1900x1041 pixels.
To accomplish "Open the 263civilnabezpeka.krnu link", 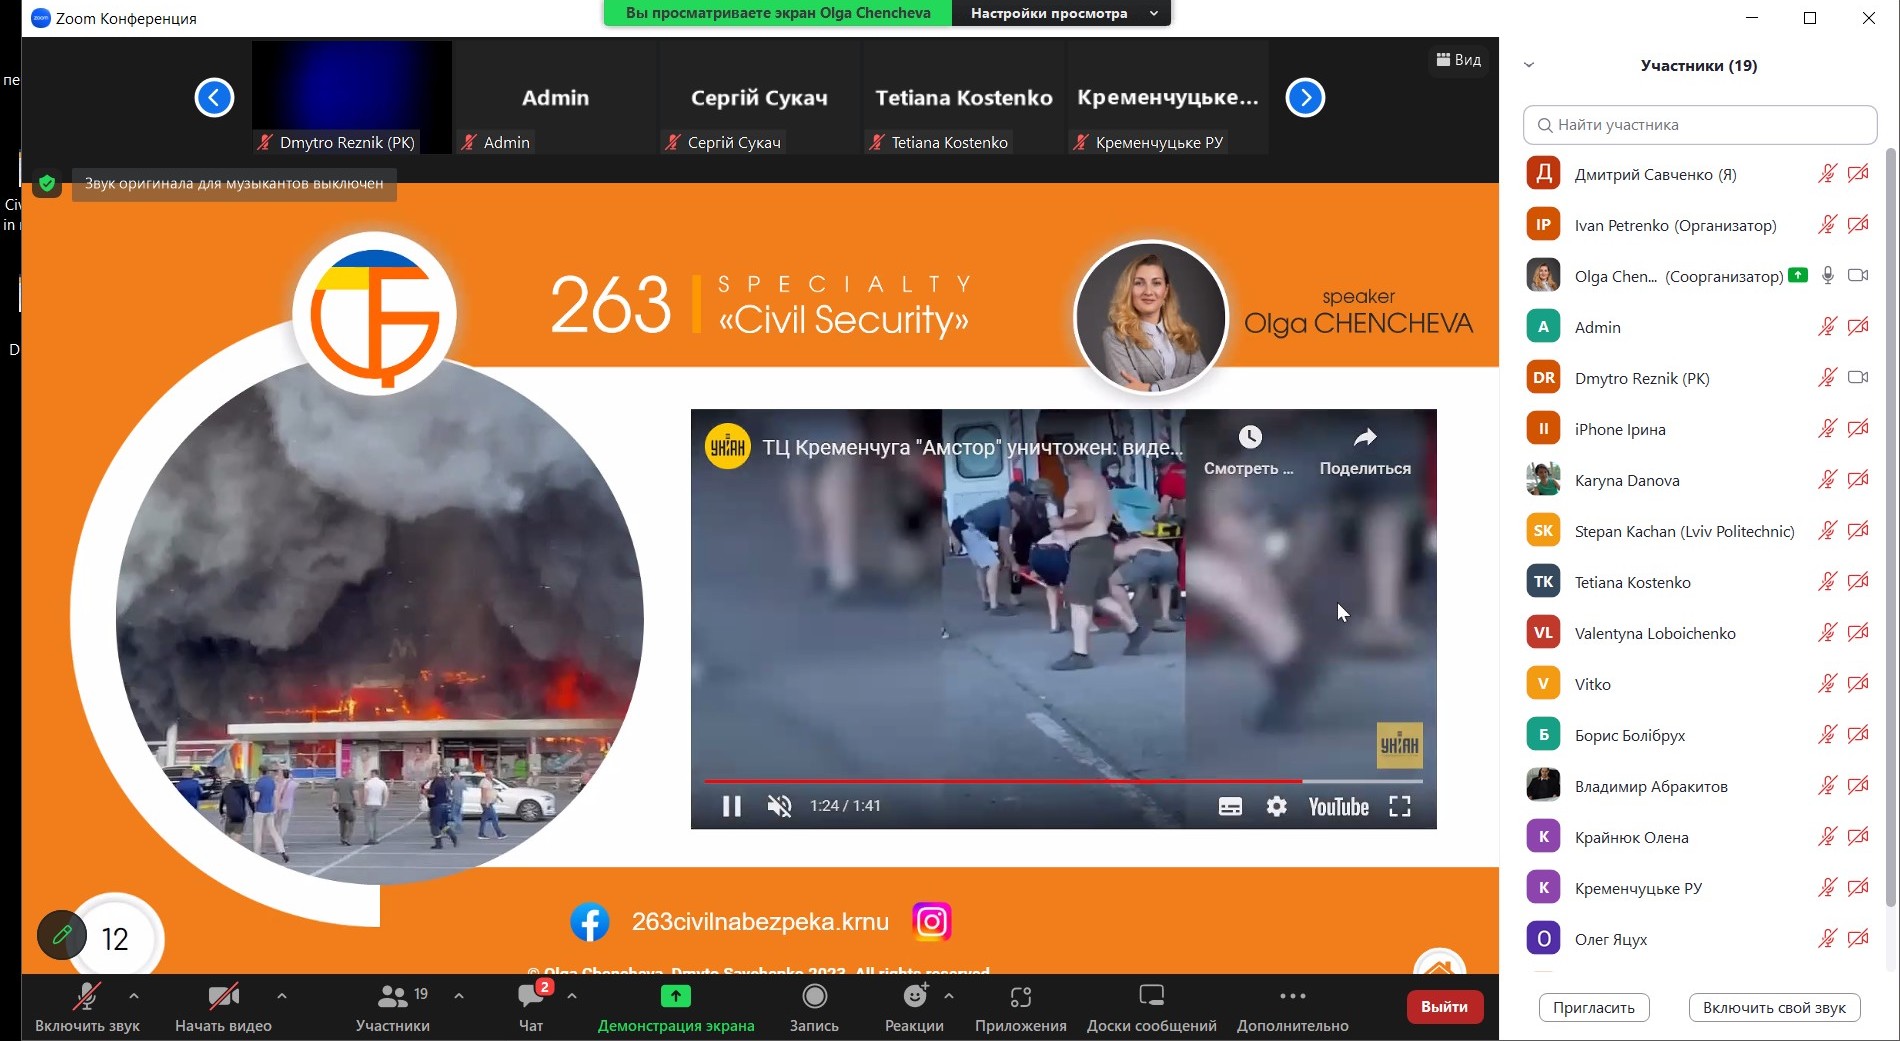I will coord(760,922).
